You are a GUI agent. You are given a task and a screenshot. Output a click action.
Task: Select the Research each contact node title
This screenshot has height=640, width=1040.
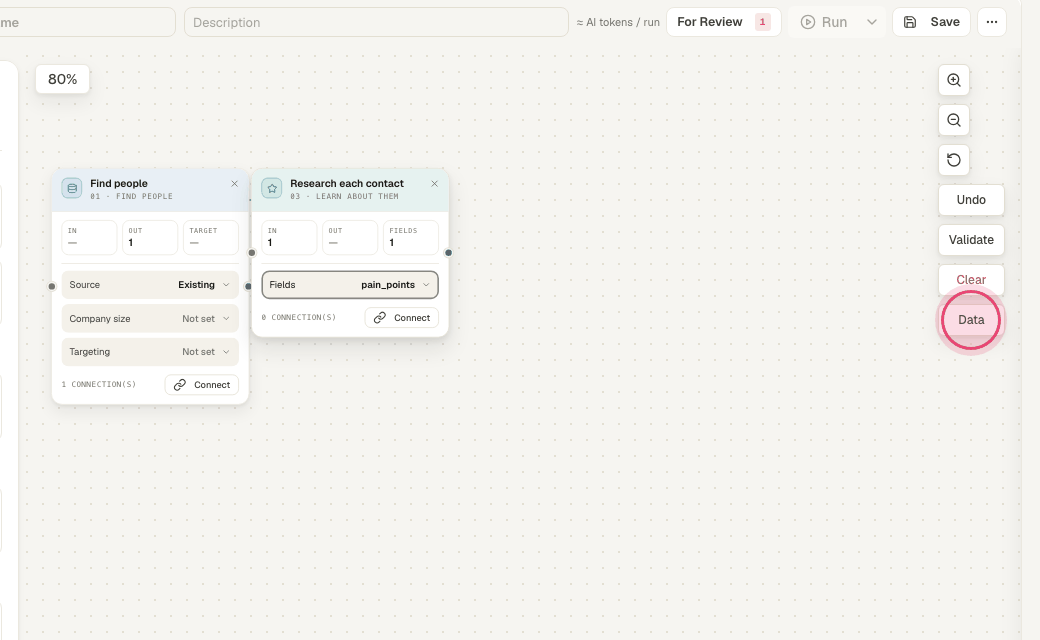click(x=347, y=184)
